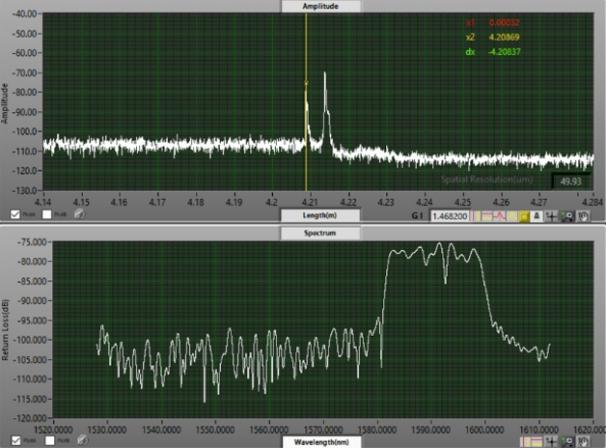Click the pencil icon below the Amplitude graph
The height and width of the screenshot is (448, 606).
pyautogui.click(x=79, y=214)
